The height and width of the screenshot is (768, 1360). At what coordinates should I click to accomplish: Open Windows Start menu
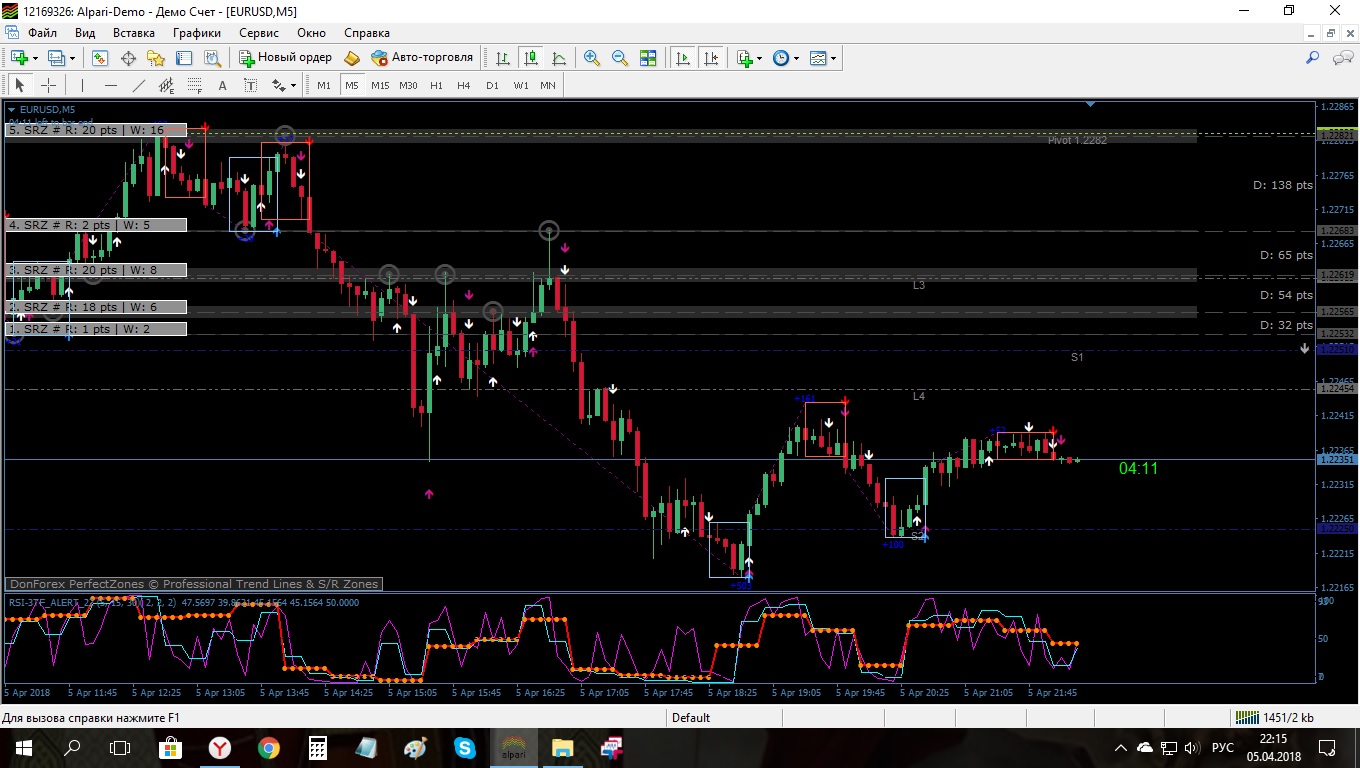(x=23, y=747)
